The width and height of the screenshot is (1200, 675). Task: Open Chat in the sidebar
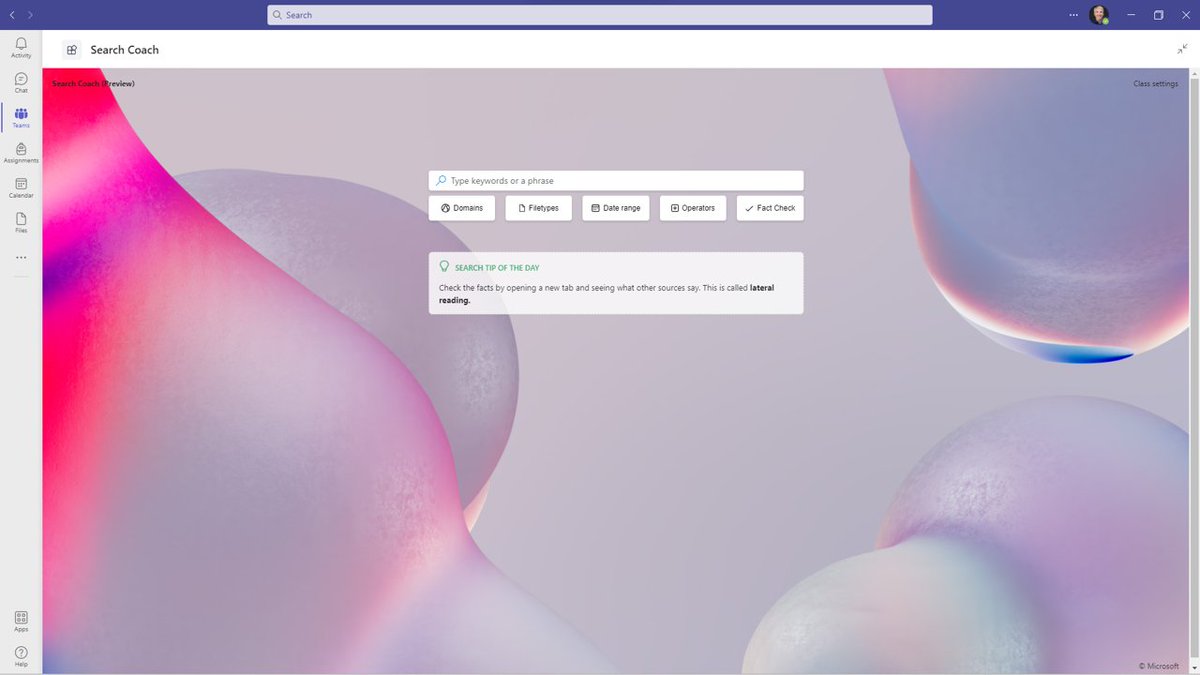[x=21, y=83]
